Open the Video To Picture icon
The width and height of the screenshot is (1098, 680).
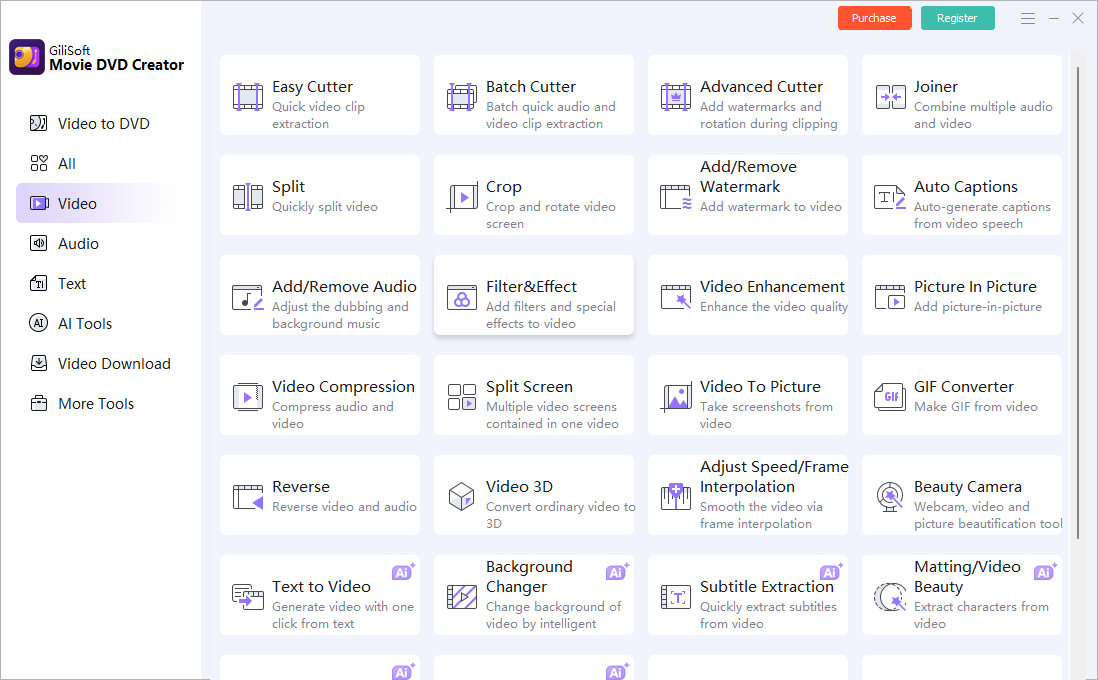(x=676, y=397)
